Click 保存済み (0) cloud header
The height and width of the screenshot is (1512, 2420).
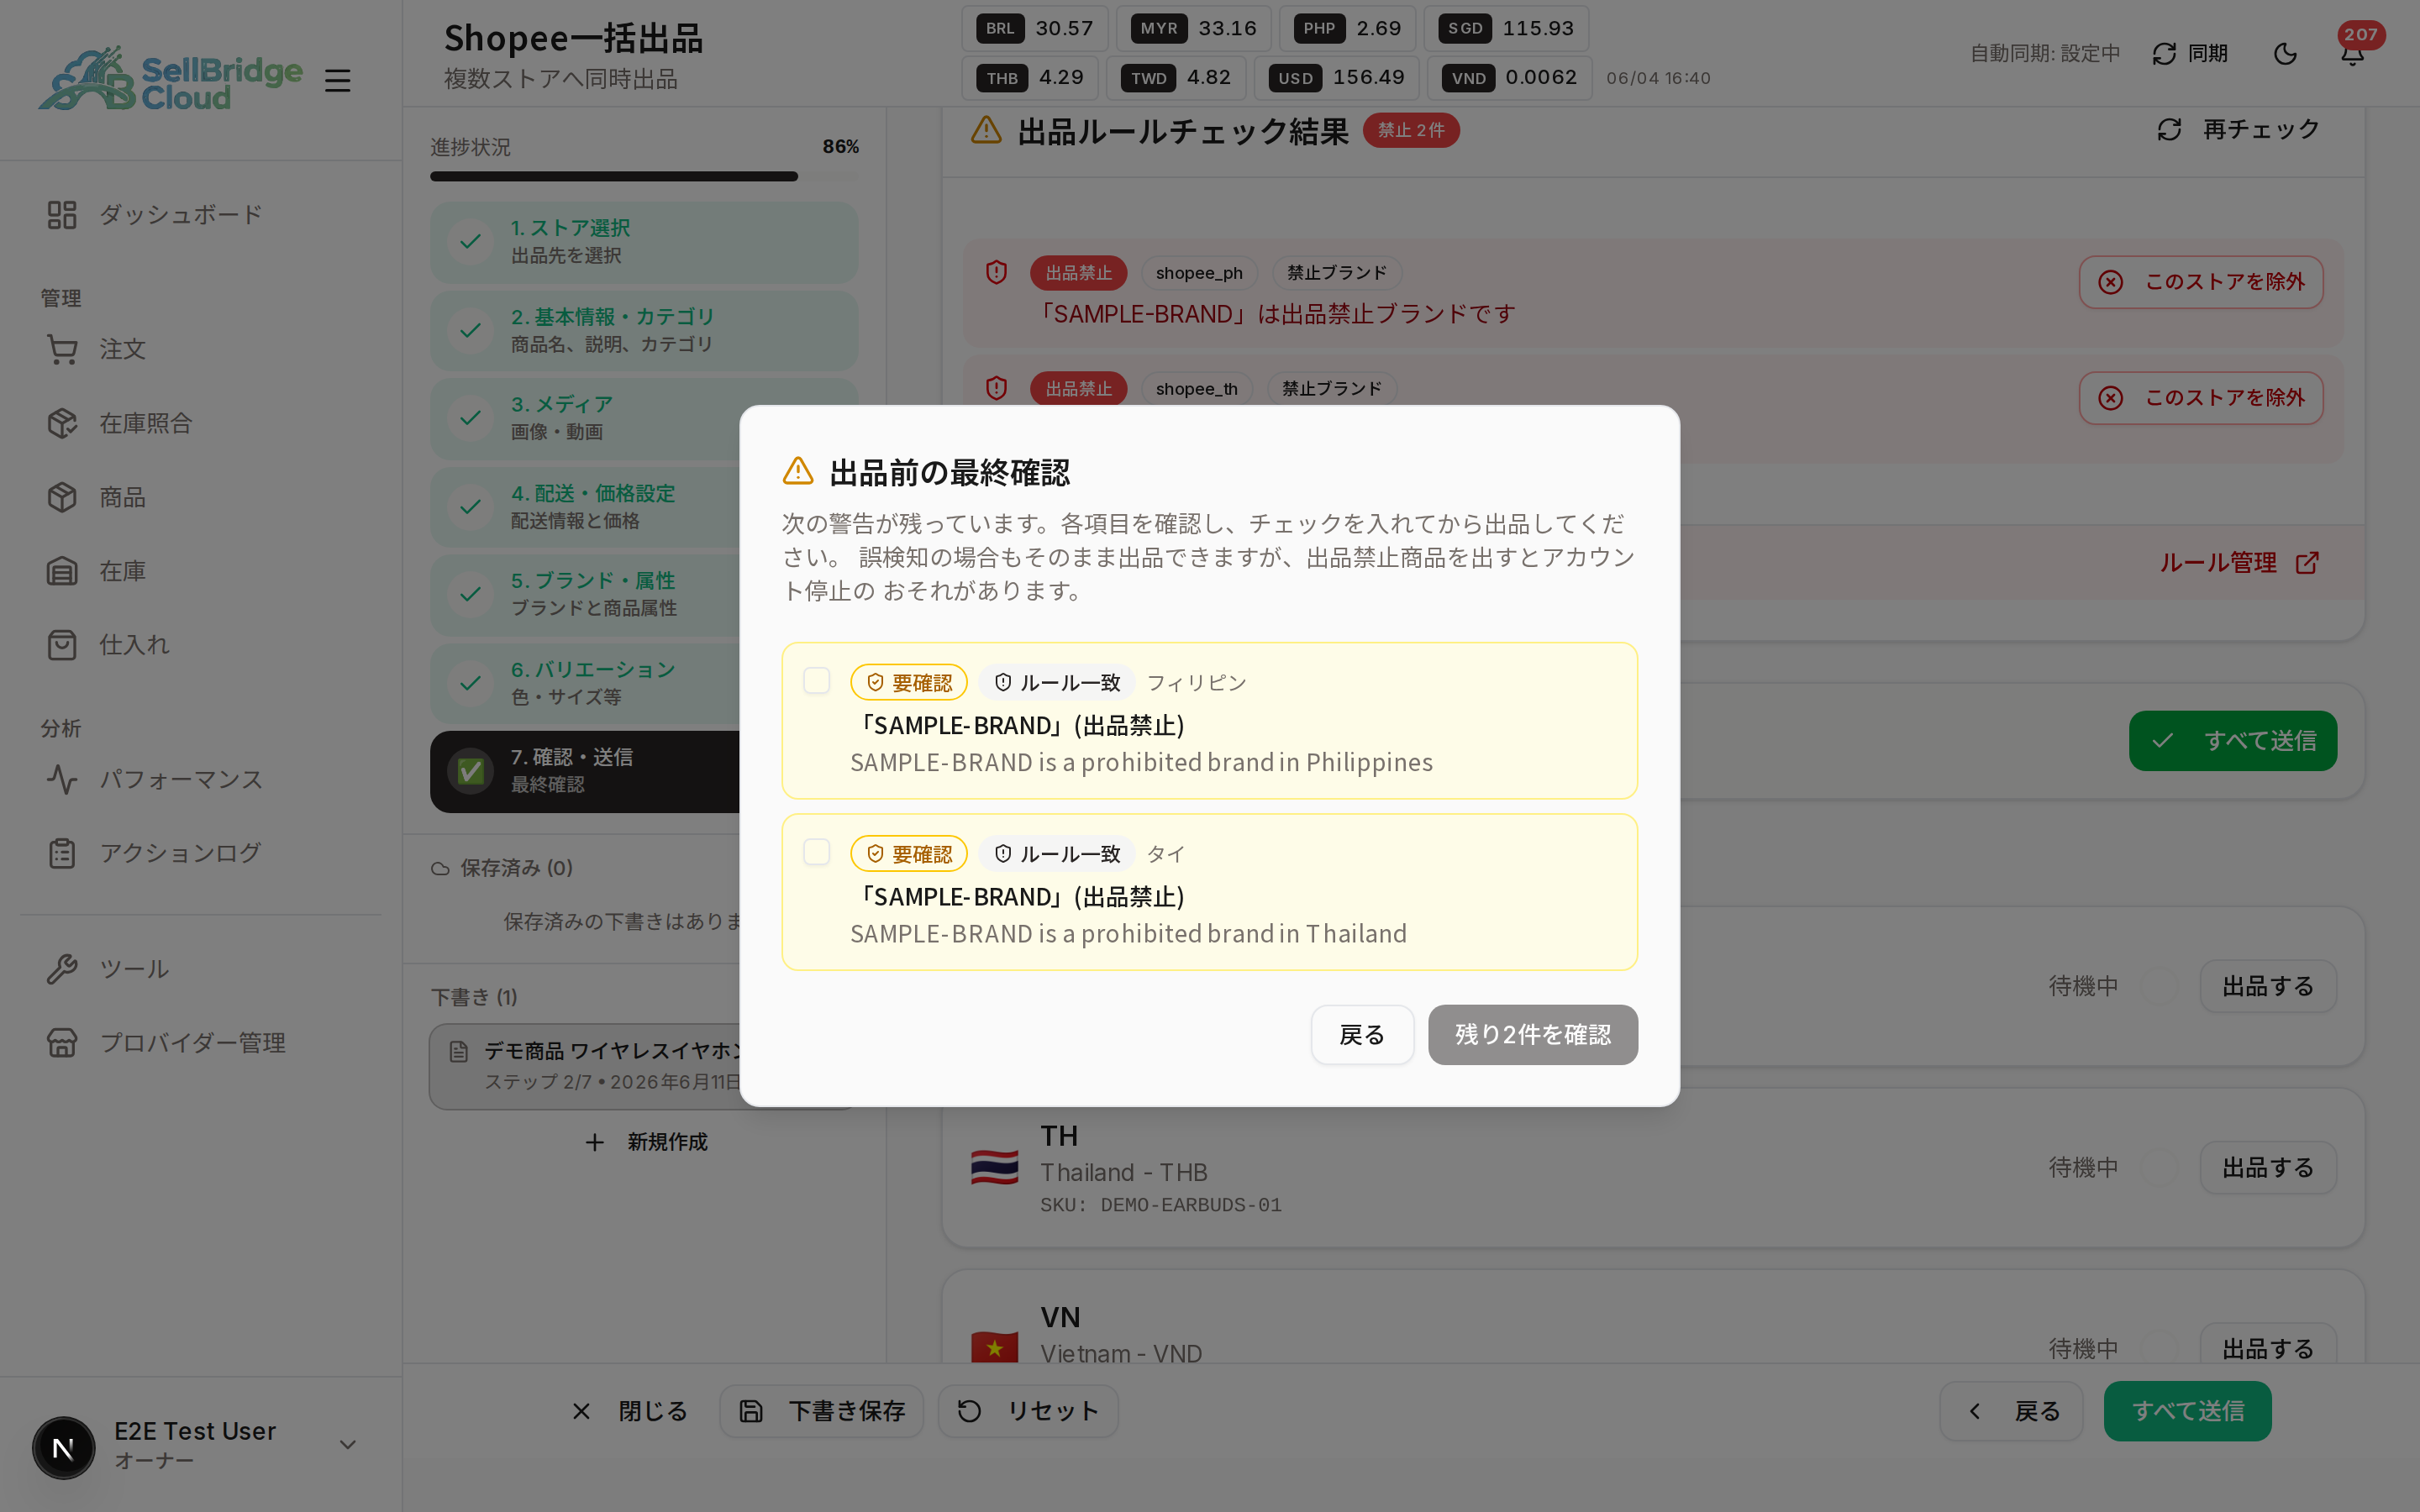pyautogui.click(x=502, y=868)
